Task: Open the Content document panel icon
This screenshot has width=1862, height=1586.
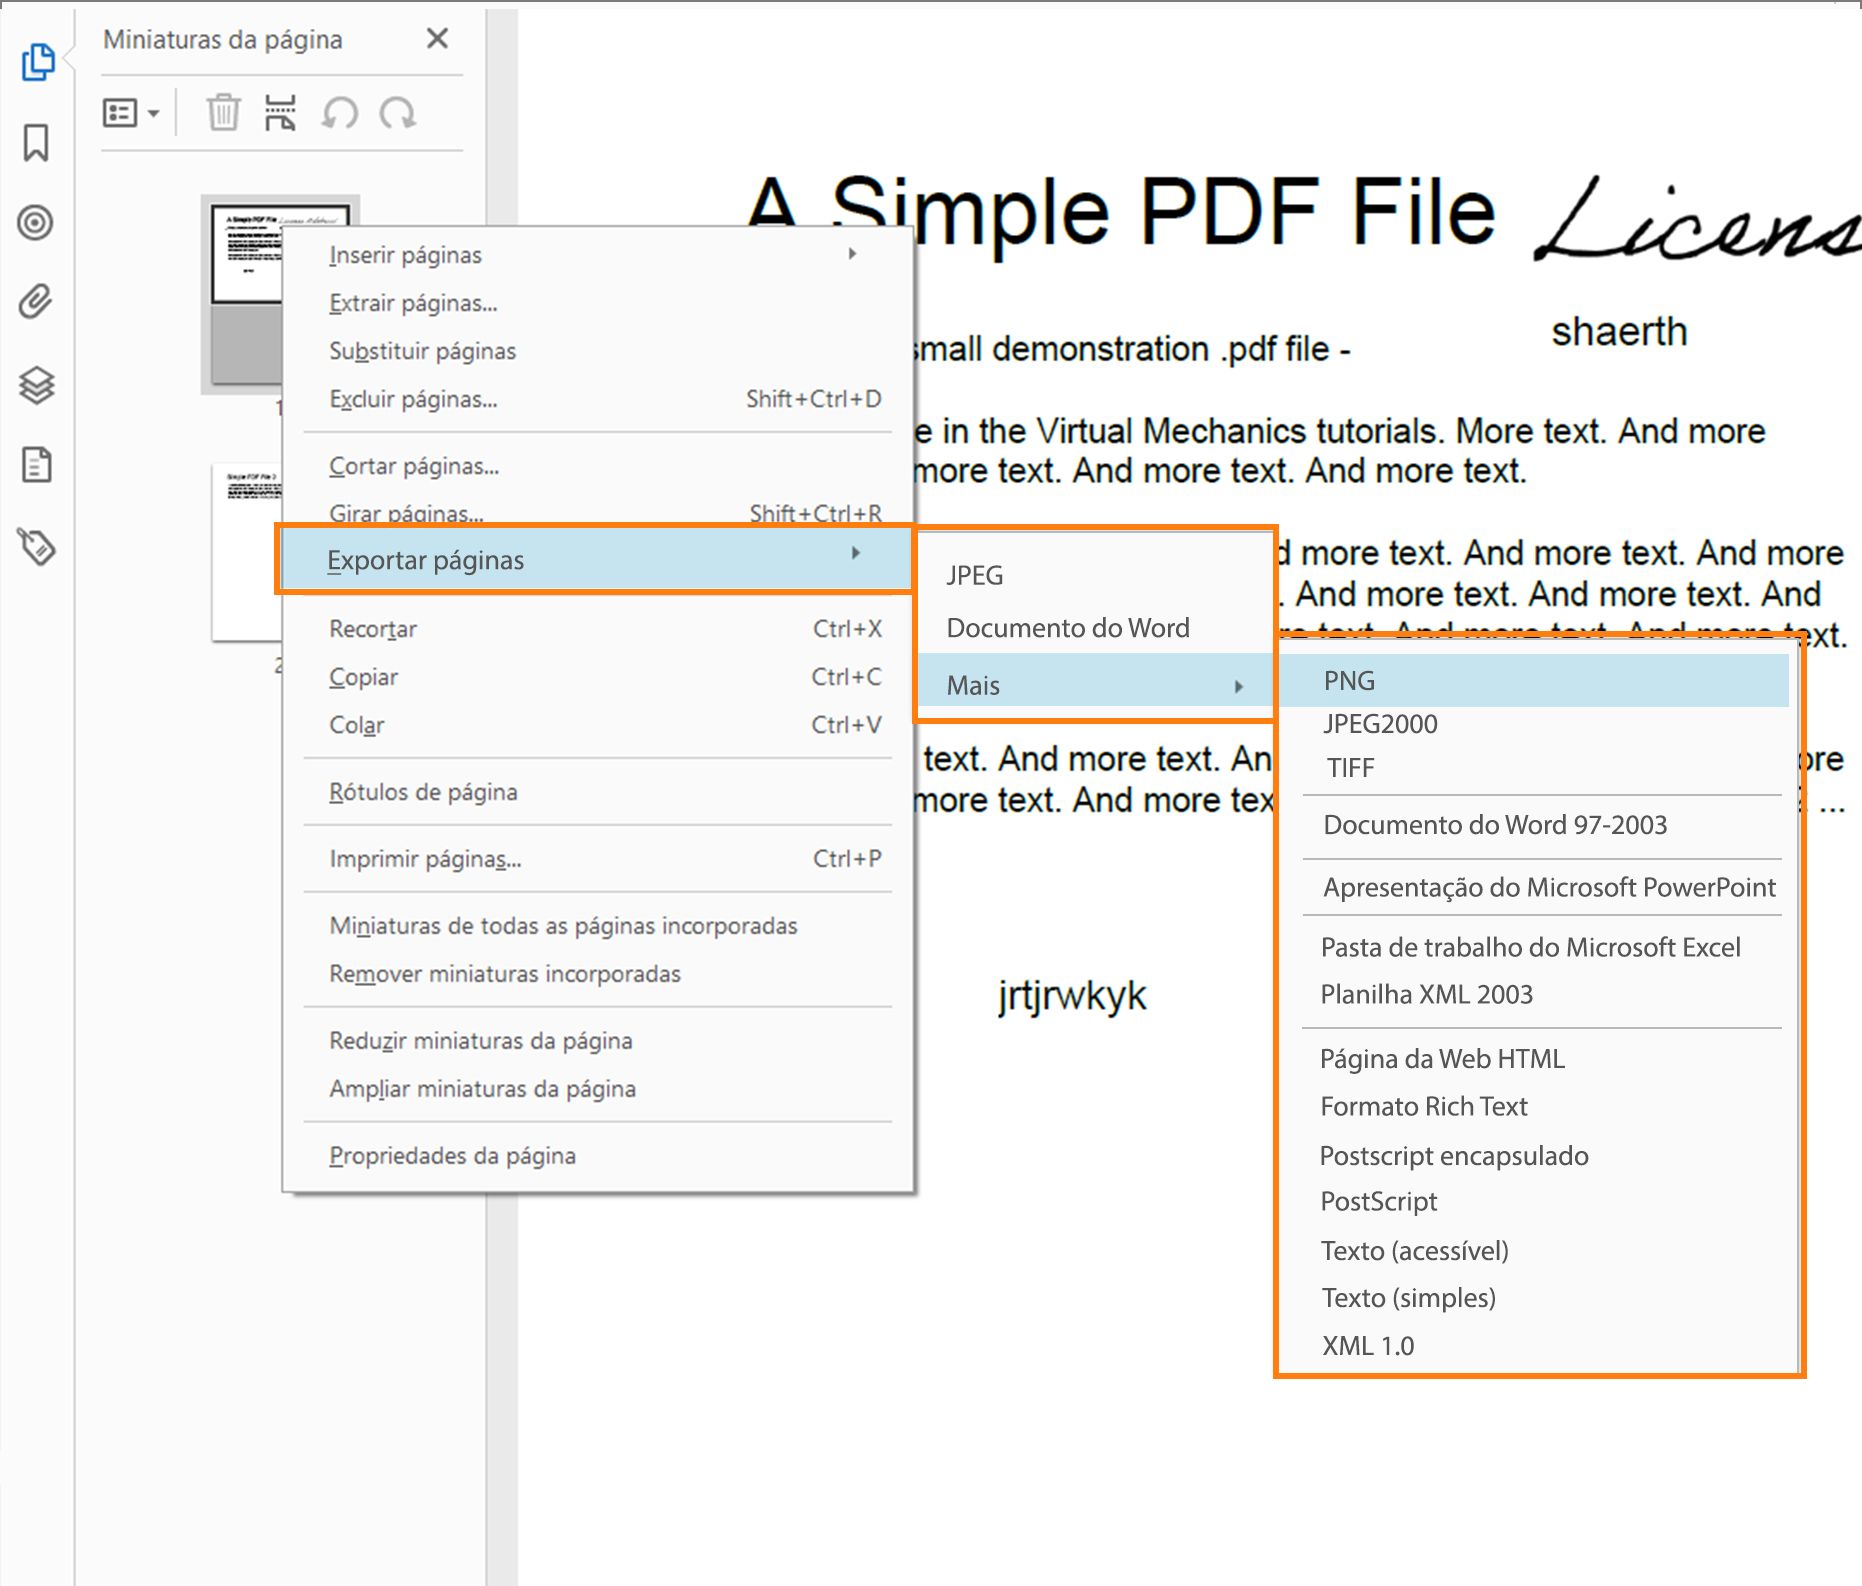Action: [36, 465]
